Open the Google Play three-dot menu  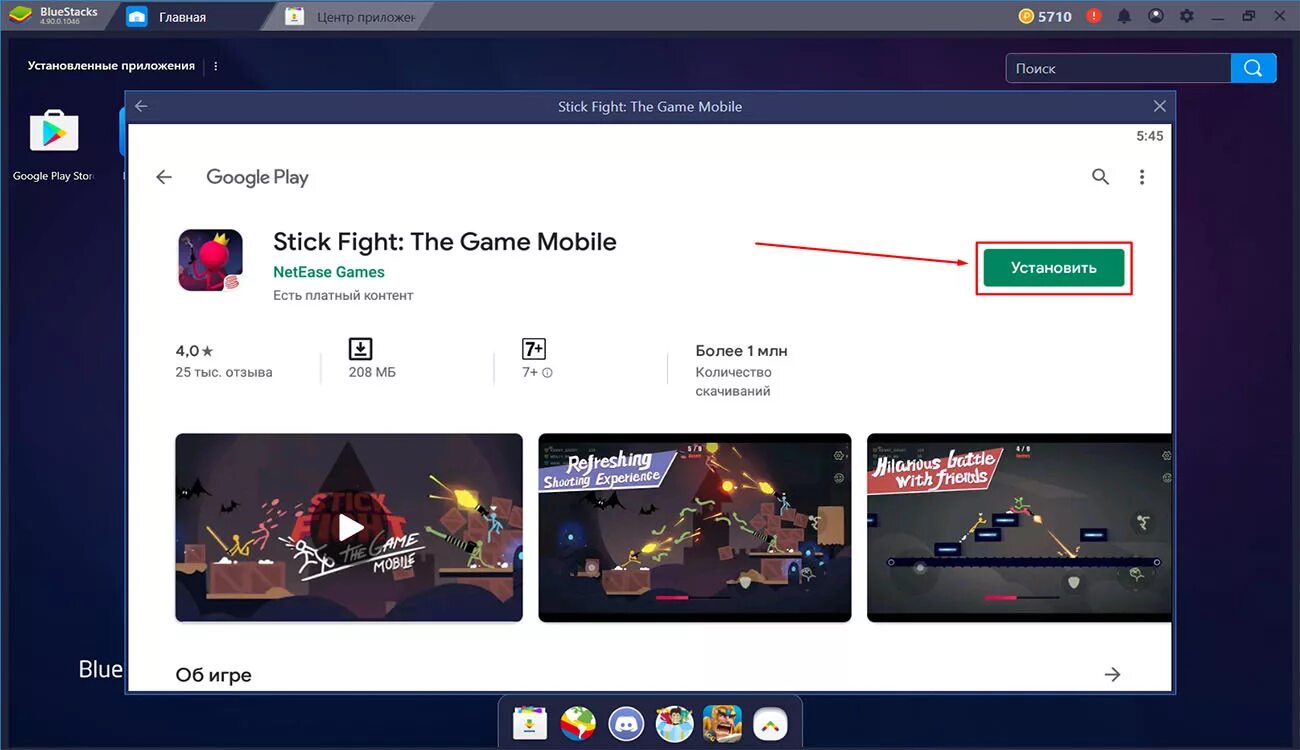1142,177
